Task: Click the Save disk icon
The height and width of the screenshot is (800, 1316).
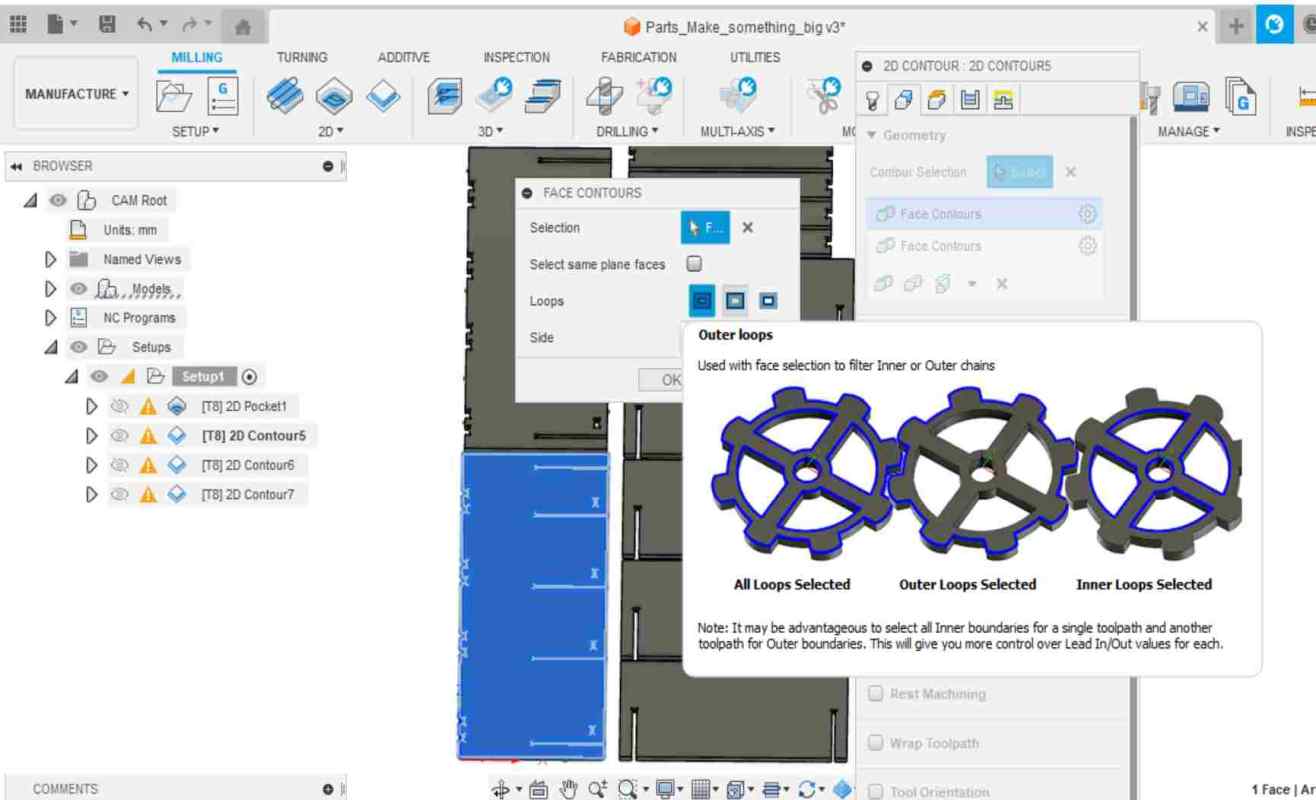Action: click(107, 25)
